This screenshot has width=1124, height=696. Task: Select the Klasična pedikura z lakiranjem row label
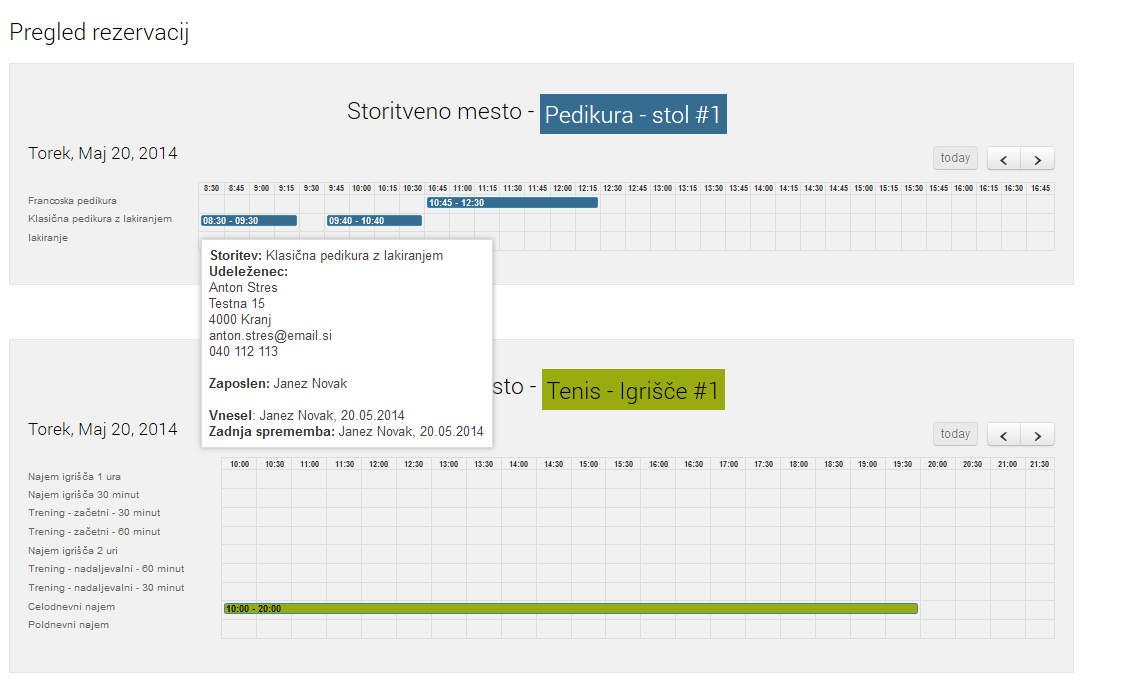point(100,219)
